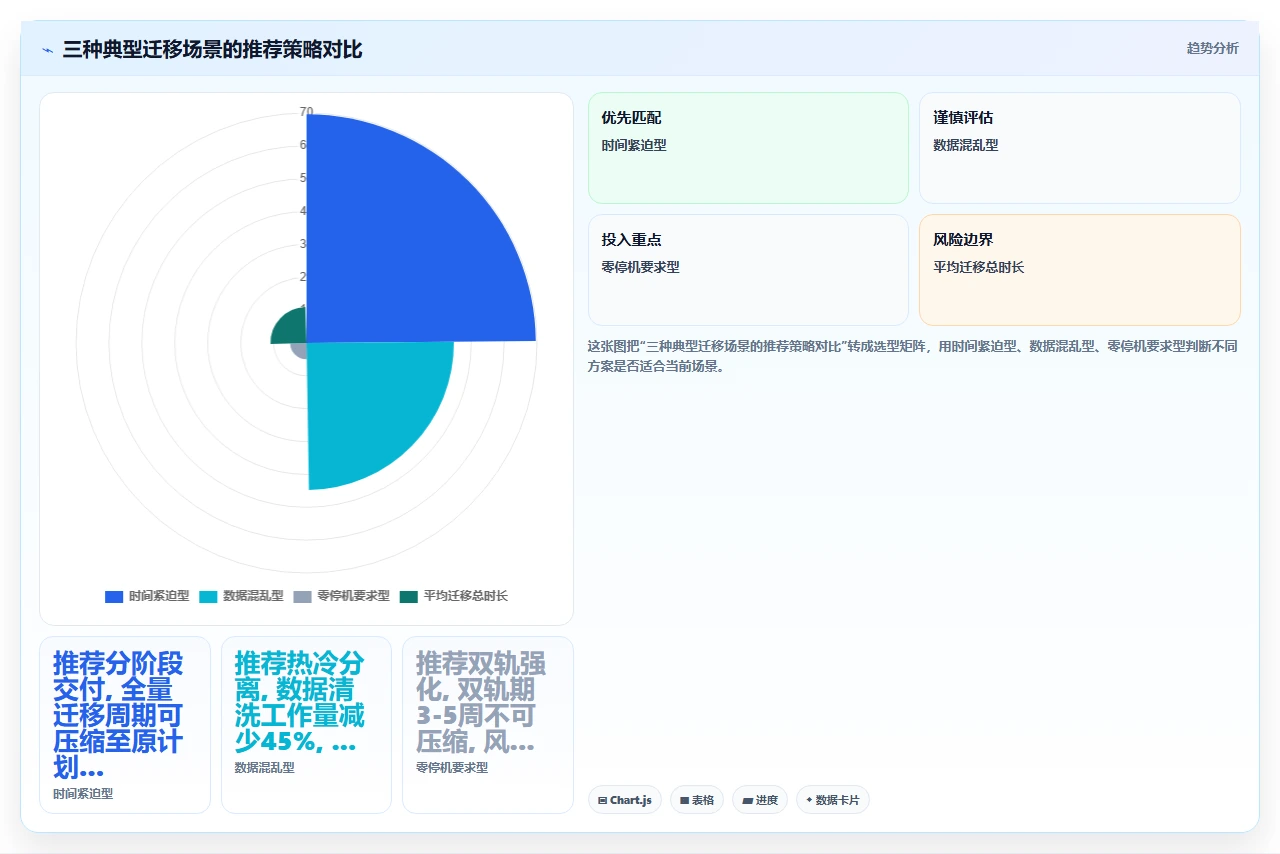Click 平均迁移总时长 text in 风险边界 card
The image size is (1280, 854).
tap(979, 267)
